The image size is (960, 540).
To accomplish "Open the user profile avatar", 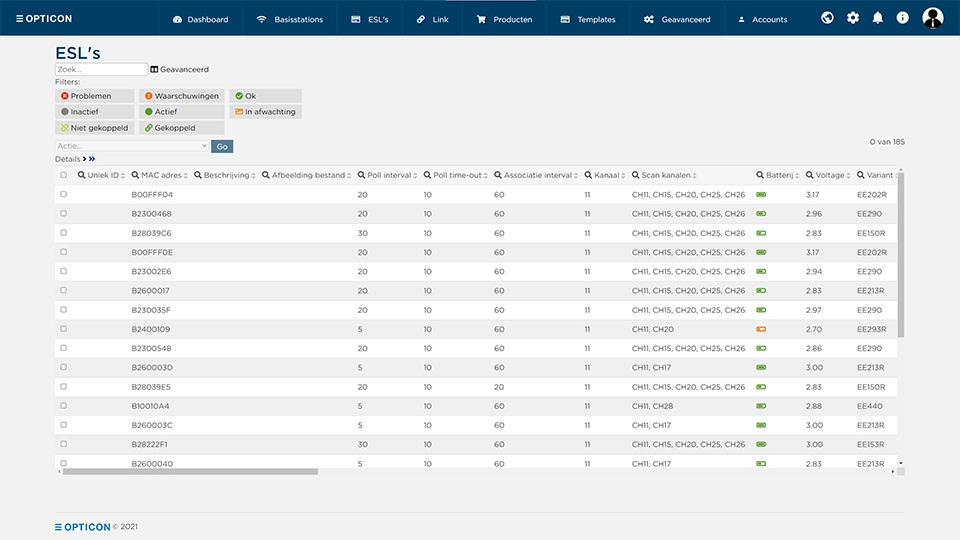I will tap(932, 18).
